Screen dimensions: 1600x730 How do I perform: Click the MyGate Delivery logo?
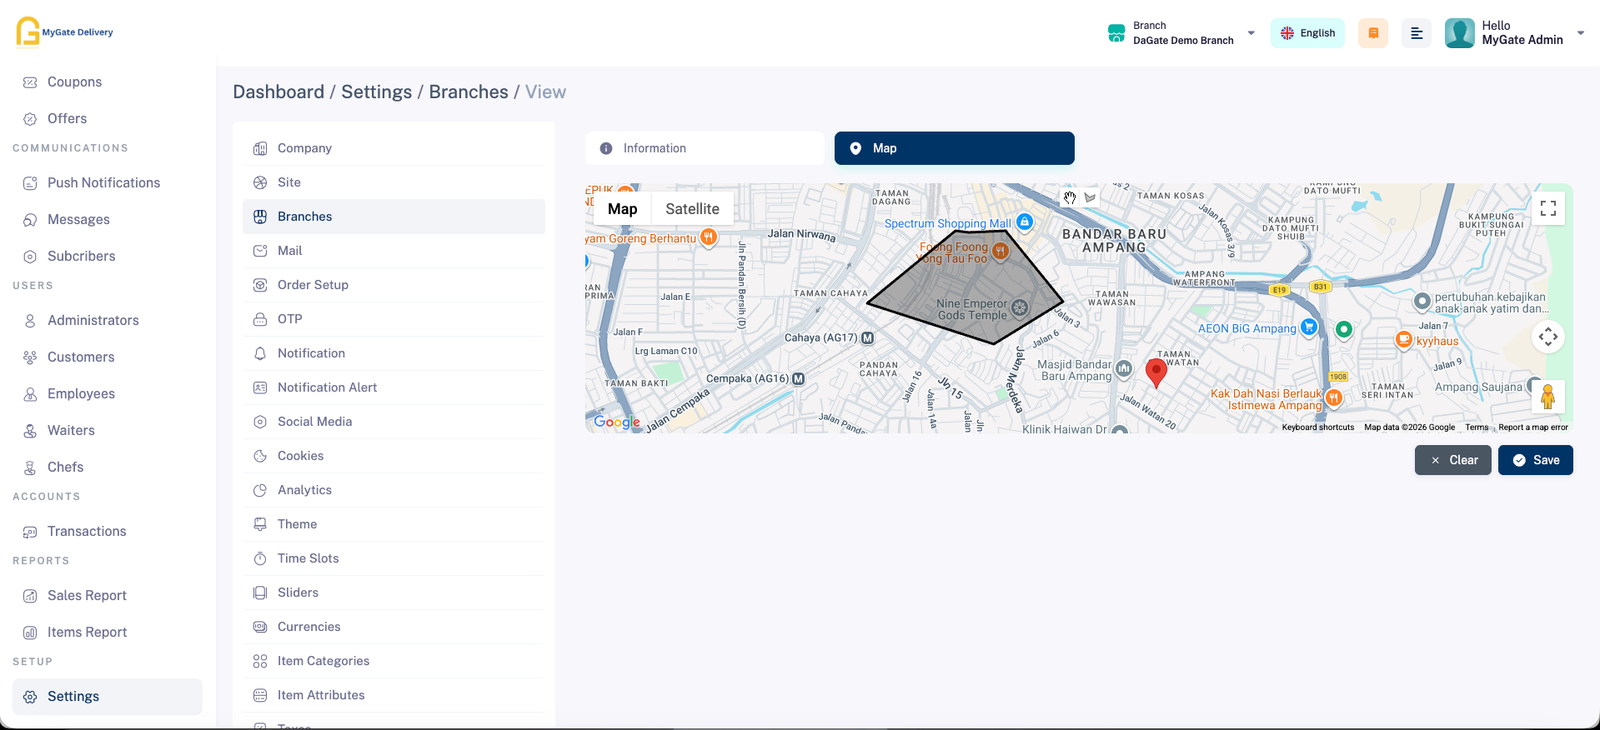pyautogui.click(x=65, y=32)
